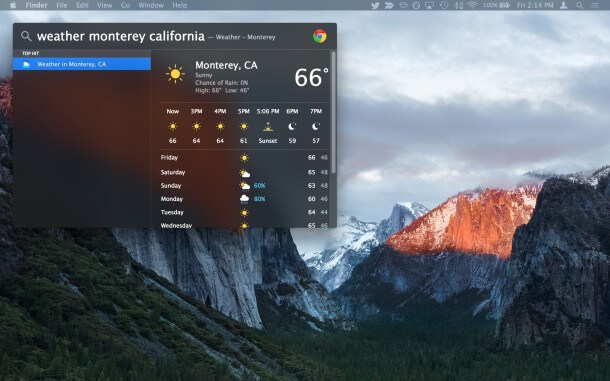Click the Twitter icon in menu bar
Viewport: 610px width, 381px height.
375,5
